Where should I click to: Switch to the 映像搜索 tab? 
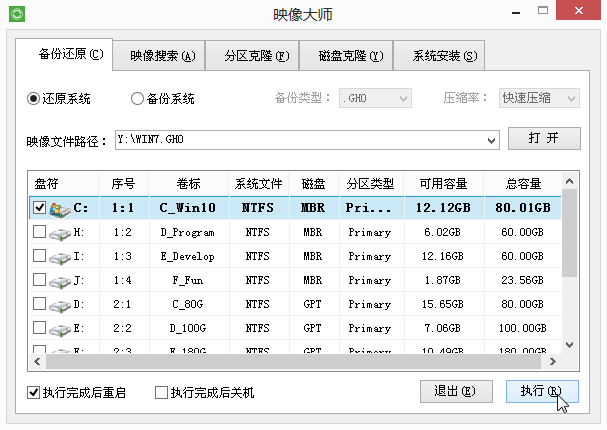pyautogui.click(x=161, y=55)
